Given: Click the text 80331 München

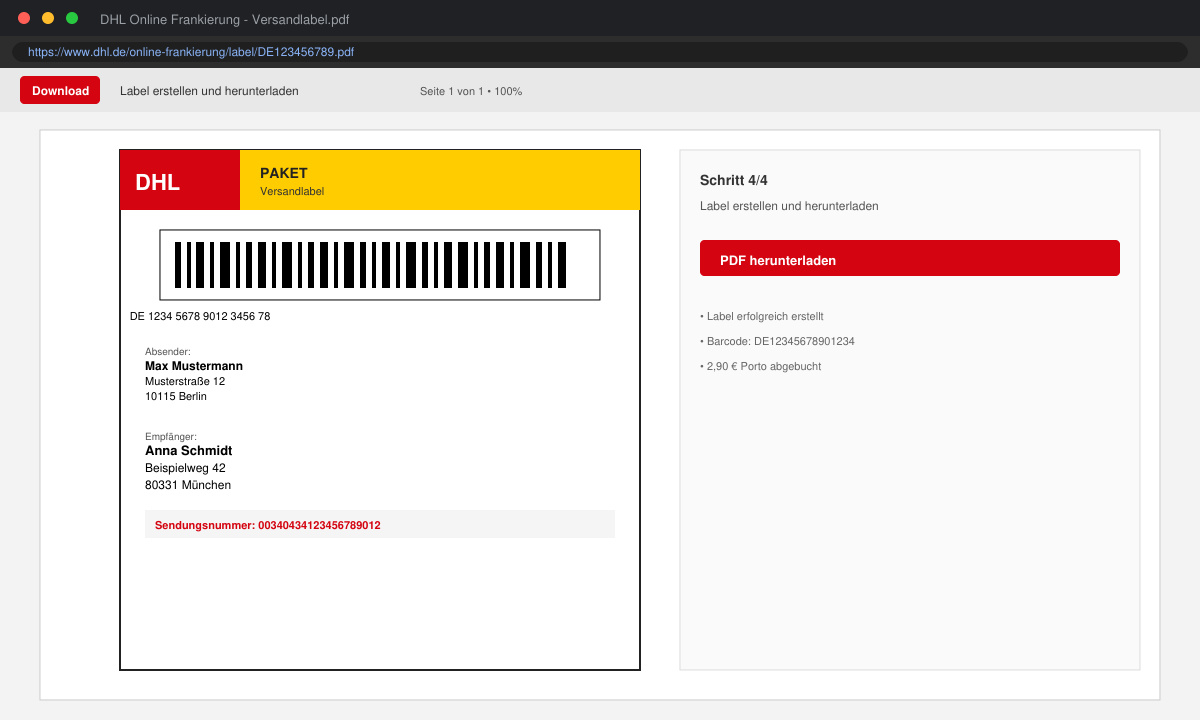Looking at the screenshot, I should tap(188, 485).
